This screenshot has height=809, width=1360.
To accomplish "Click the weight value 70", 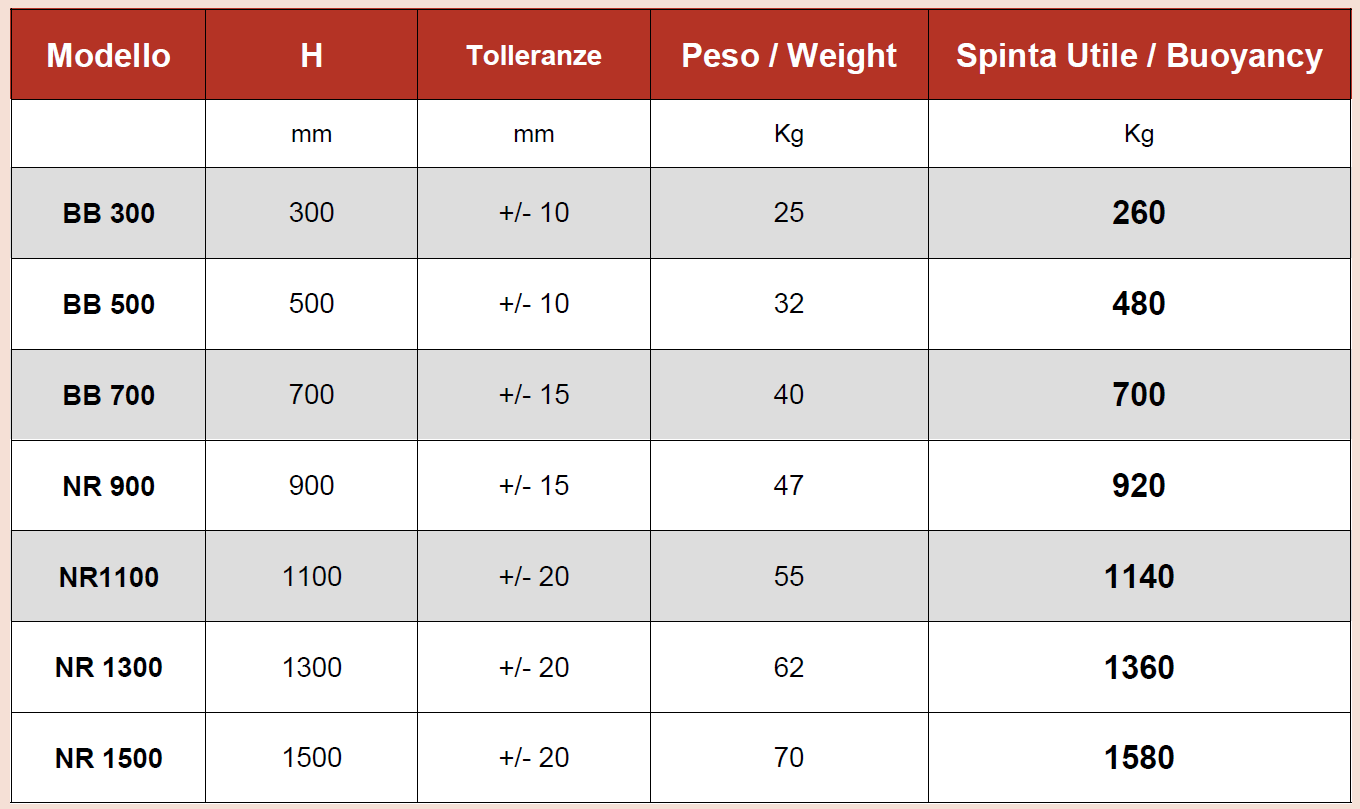I will coord(789,758).
